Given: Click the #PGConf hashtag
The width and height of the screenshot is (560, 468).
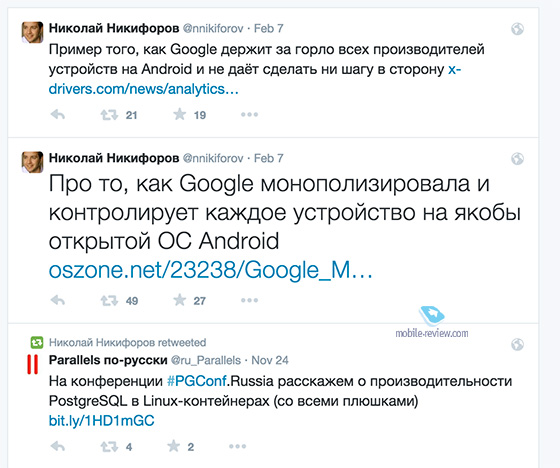Looking at the screenshot, I should click(197, 382).
